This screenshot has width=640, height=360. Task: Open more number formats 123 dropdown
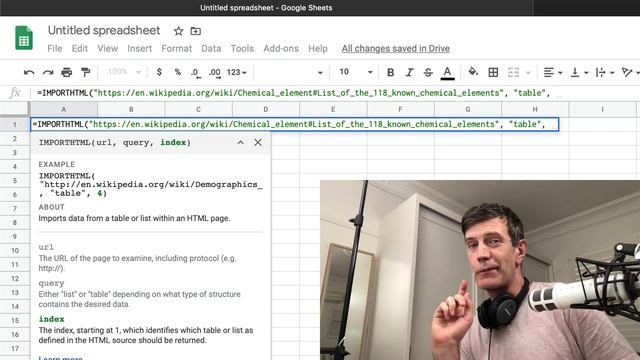coord(237,73)
